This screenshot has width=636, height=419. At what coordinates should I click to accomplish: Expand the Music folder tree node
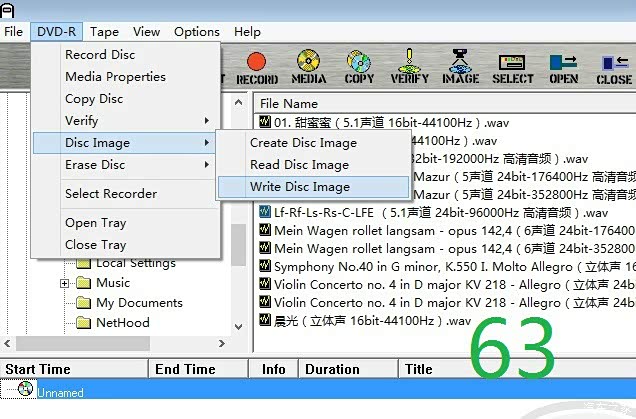pyautogui.click(x=65, y=283)
